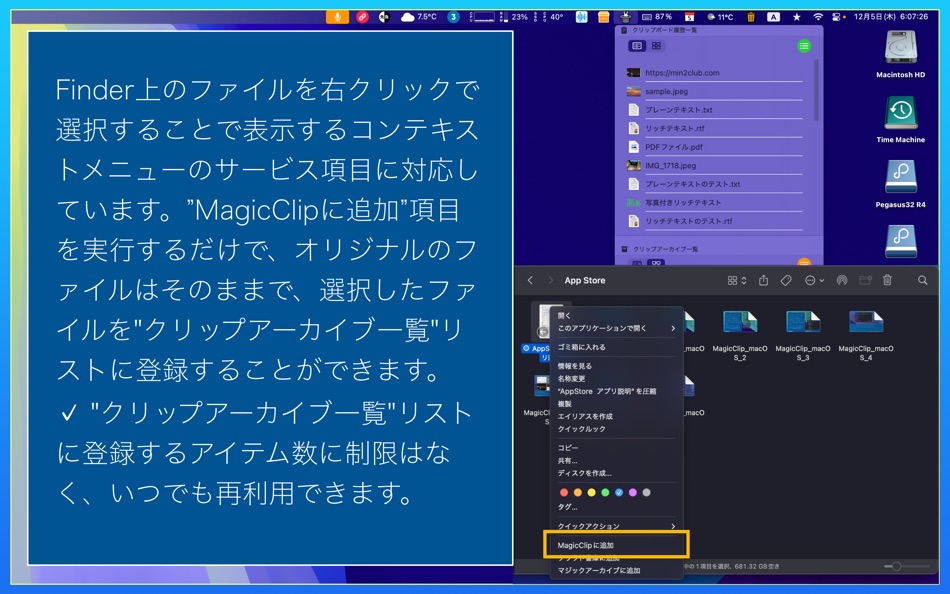The image size is (950, 594).
Task: Choose コピー in context menu
Action: 616,448
